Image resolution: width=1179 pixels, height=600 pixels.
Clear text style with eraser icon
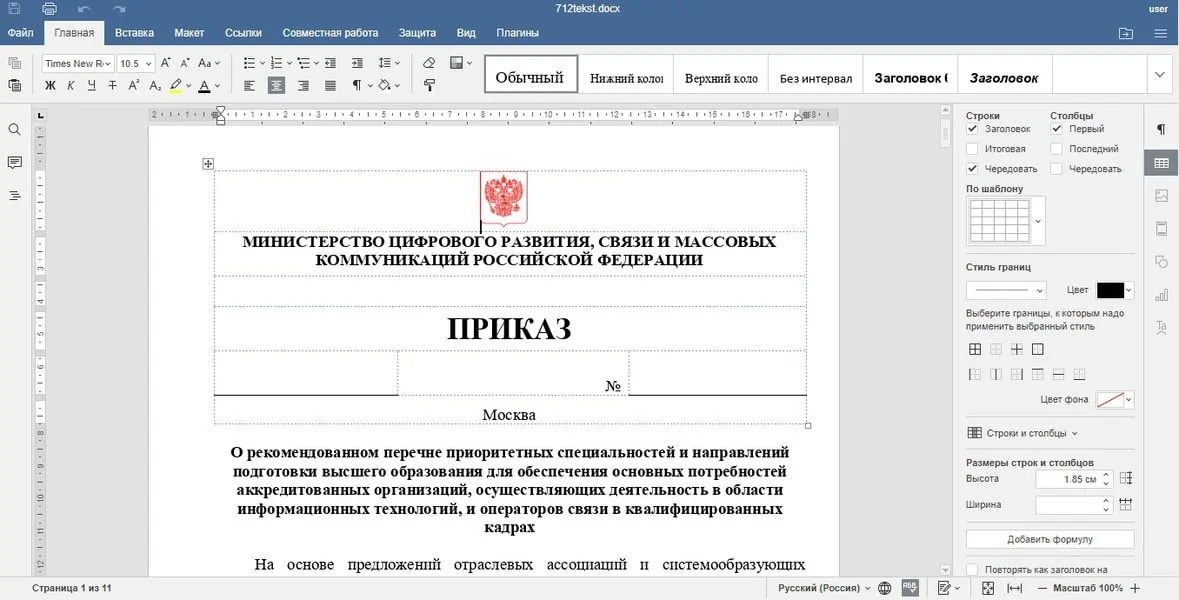(x=429, y=63)
